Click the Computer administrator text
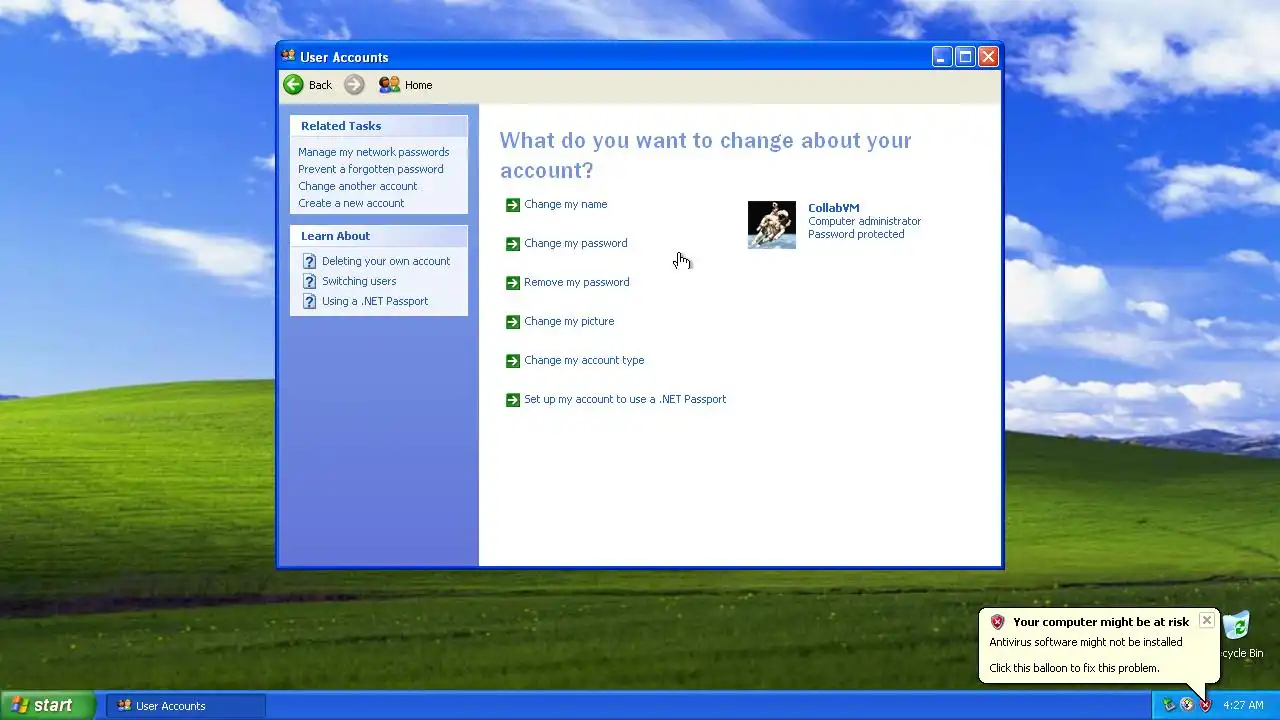The width and height of the screenshot is (1280, 720). pyautogui.click(x=865, y=221)
